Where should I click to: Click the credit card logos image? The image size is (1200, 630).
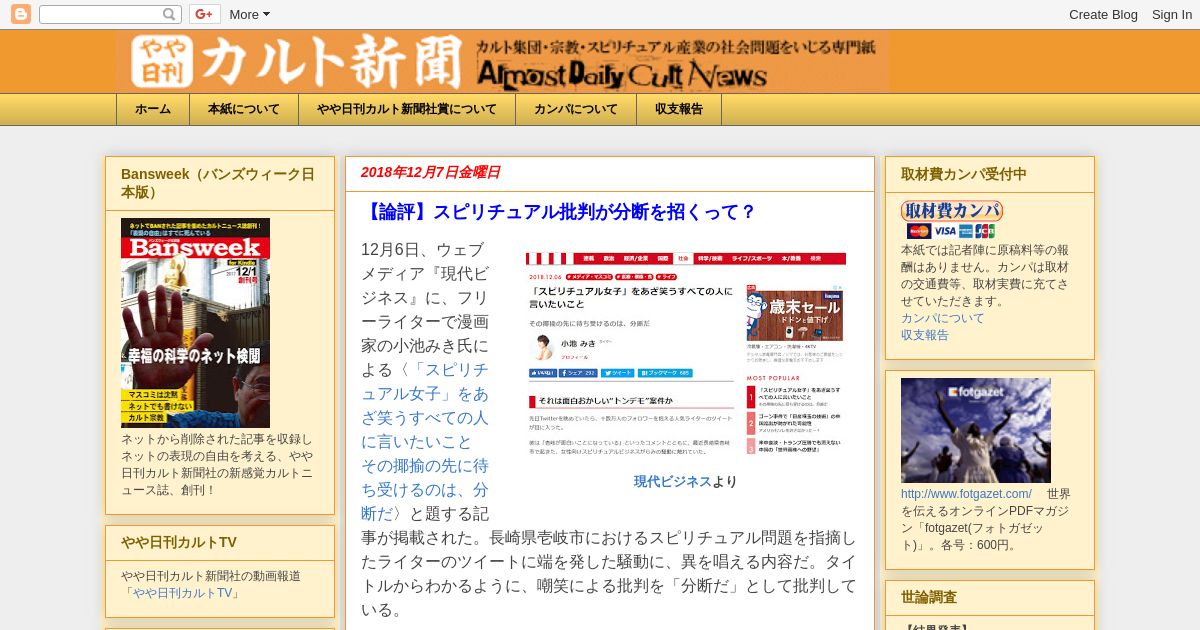tap(951, 231)
